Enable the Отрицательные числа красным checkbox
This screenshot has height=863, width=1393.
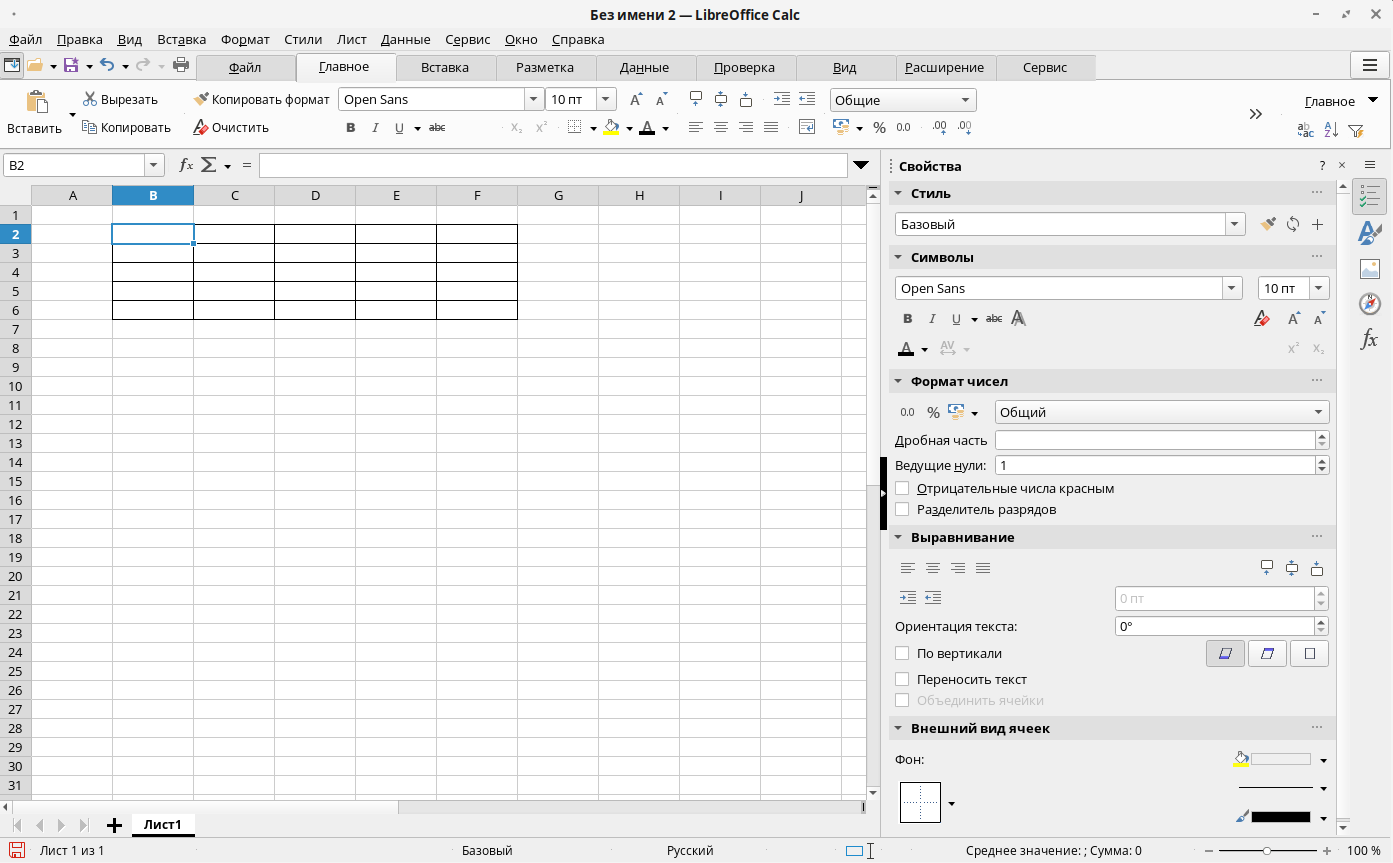902,489
